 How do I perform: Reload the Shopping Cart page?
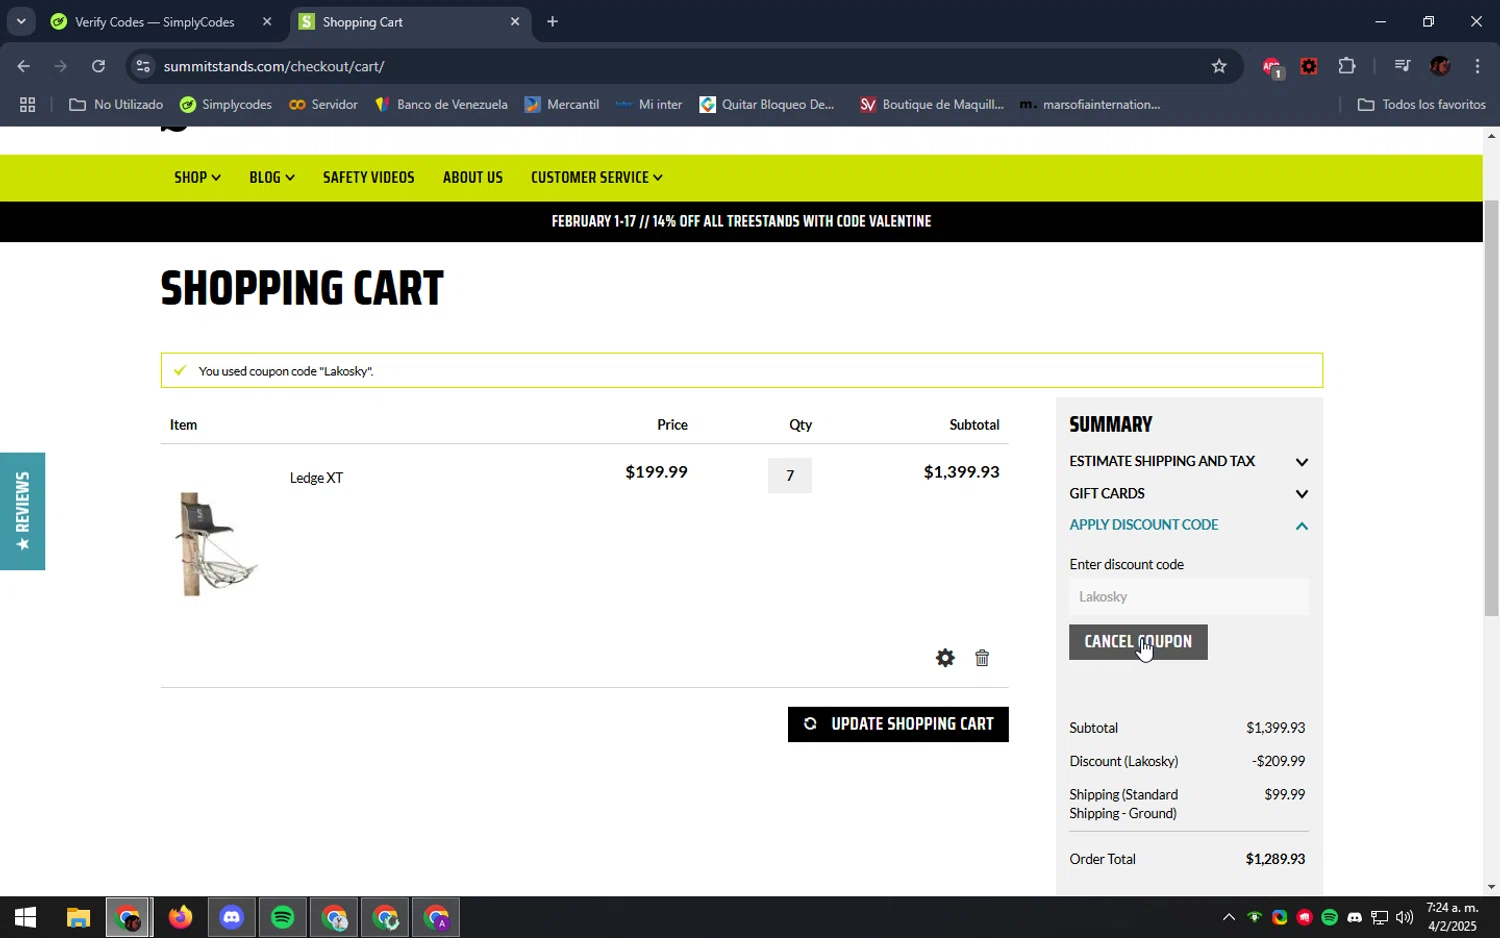coord(98,66)
